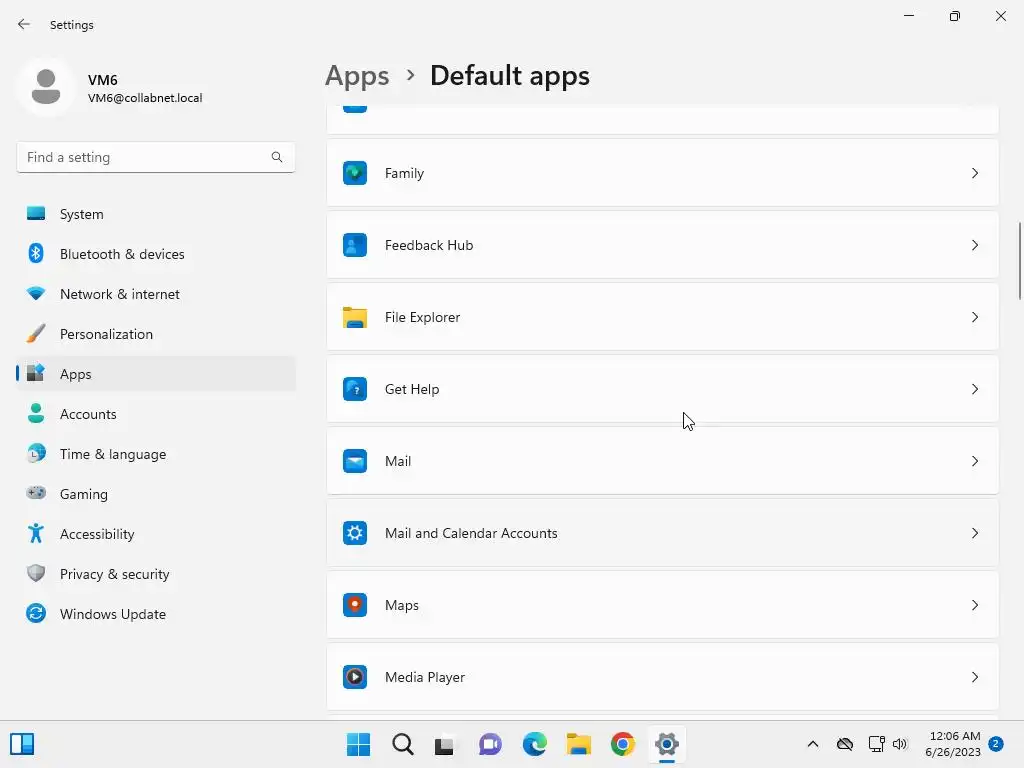Screen dimensions: 1024x768
Task: Open the notification badge showing 2
Action: coord(996,744)
